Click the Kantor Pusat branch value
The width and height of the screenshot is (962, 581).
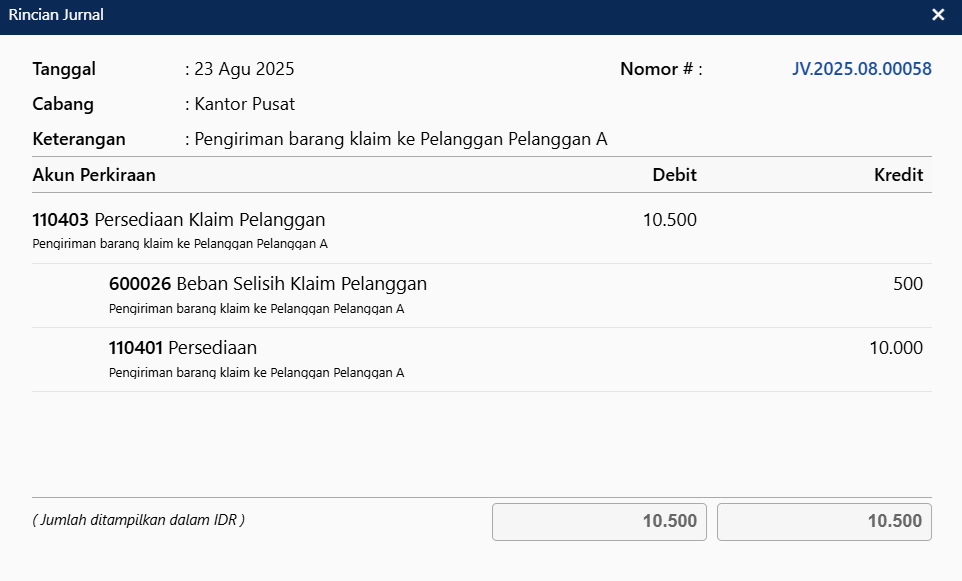[x=244, y=104]
